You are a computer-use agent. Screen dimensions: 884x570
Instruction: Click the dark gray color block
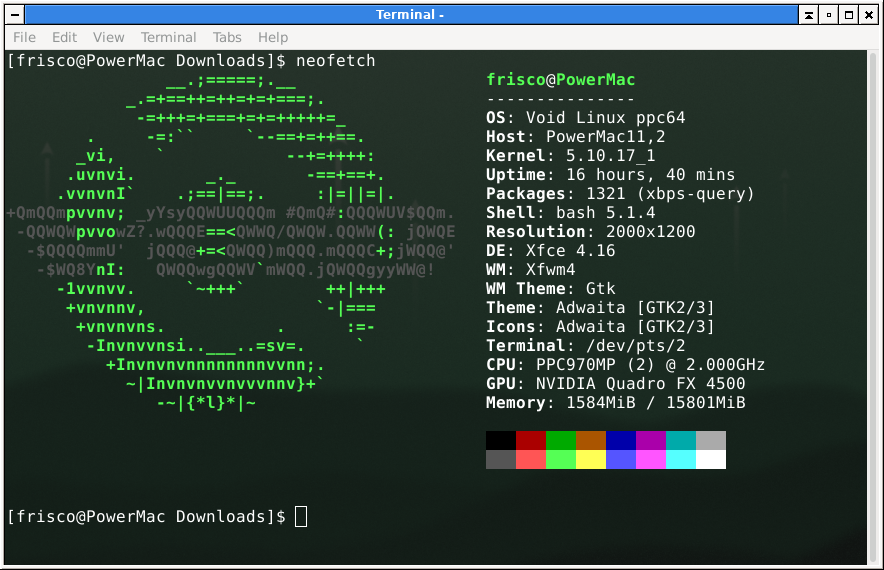click(x=501, y=459)
